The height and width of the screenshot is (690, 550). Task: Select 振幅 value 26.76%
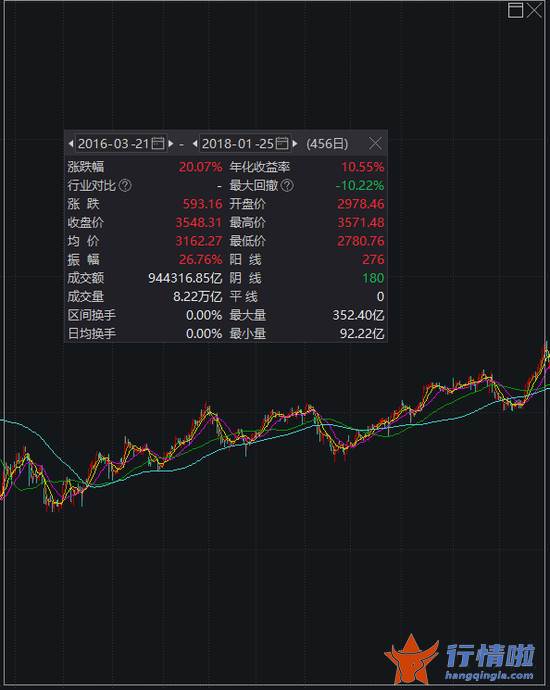[200, 259]
